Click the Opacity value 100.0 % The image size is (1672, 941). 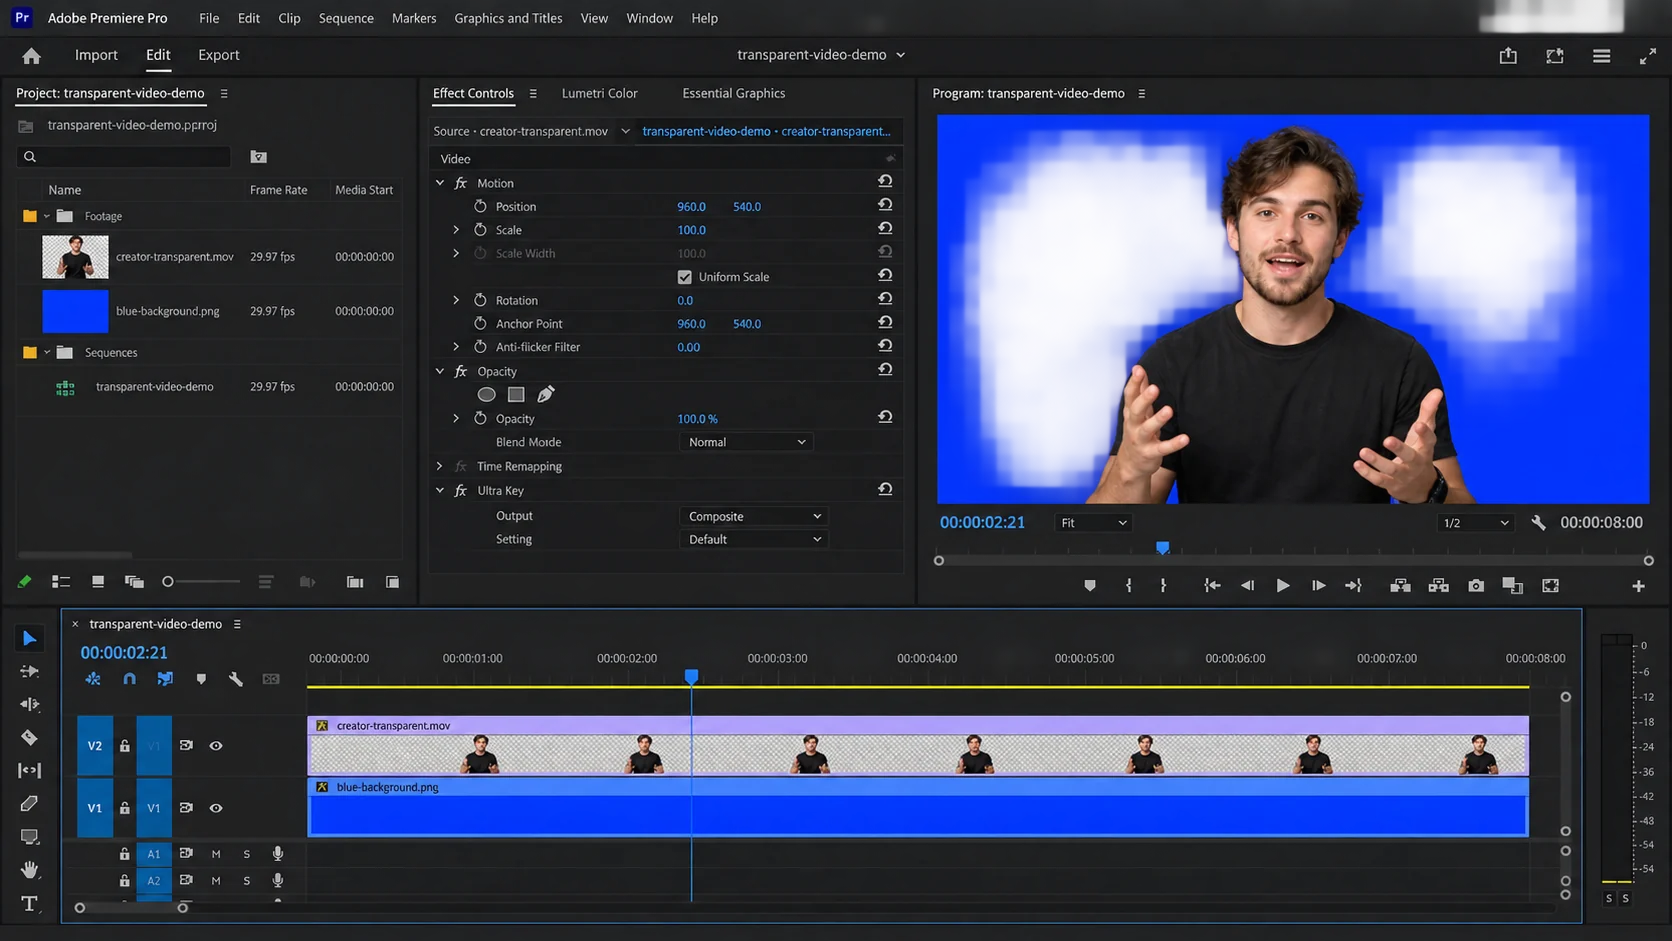click(697, 419)
